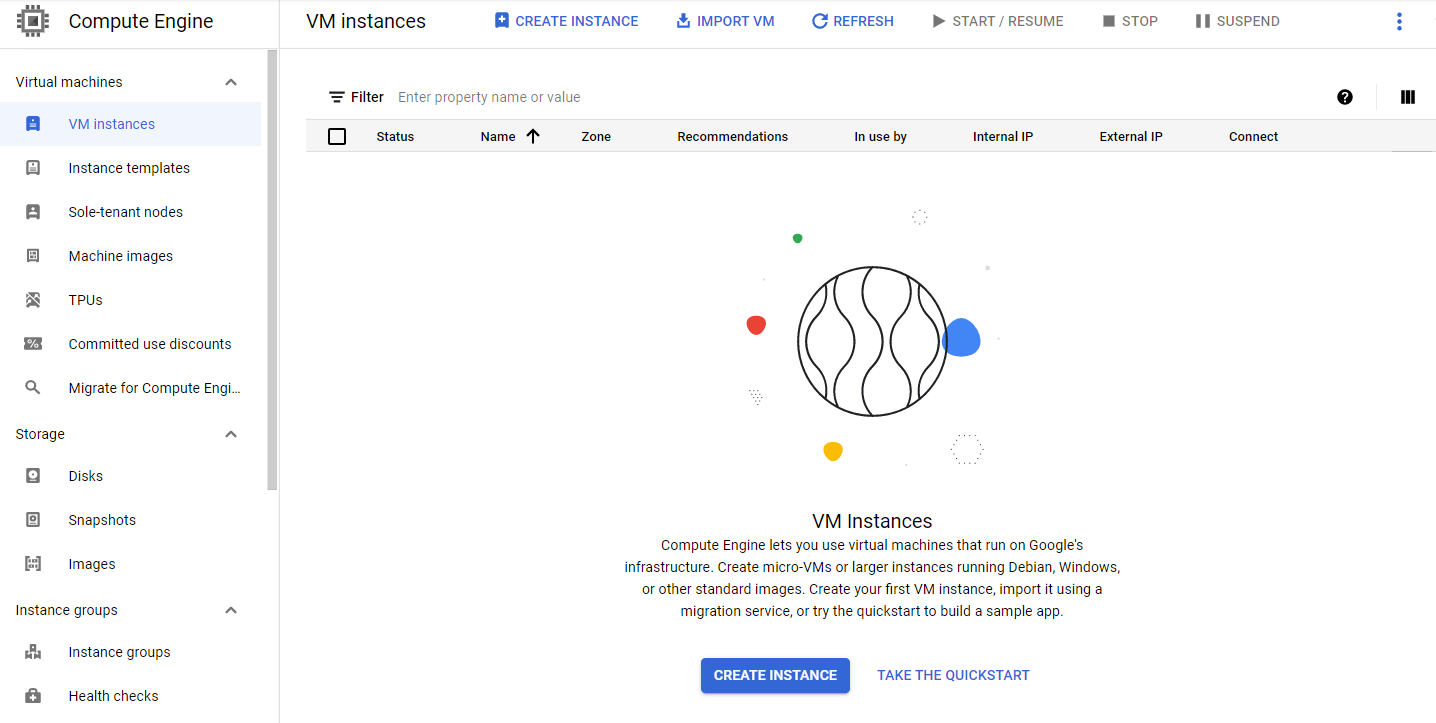The height and width of the screenshot is (723, 1436).
Task: Open the three-dot more actions menu
Action: pyautogui.click(x=1399, y=21)
